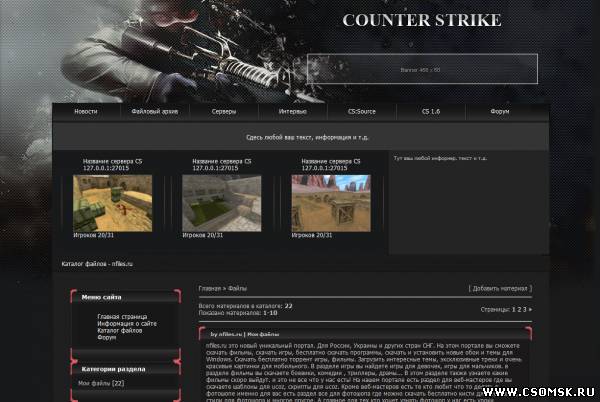Select the CS:Source menu item

[362, 112]
